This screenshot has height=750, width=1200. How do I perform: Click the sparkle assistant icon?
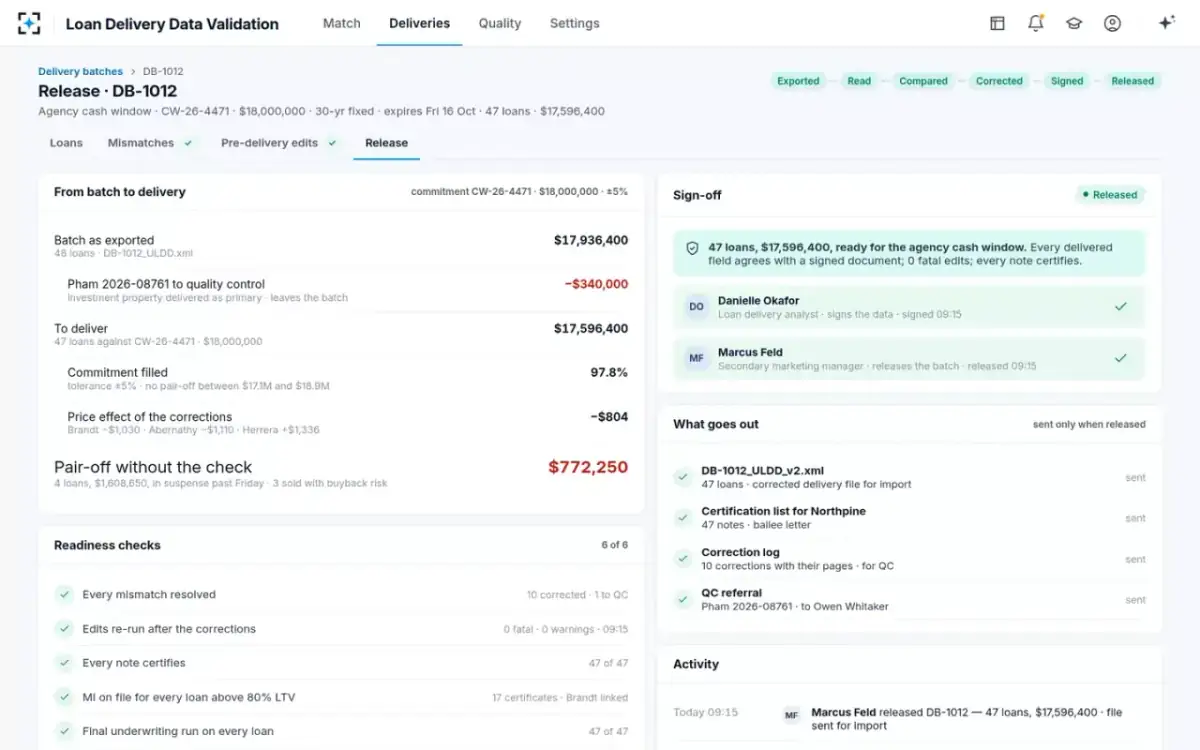[1166, 23]
